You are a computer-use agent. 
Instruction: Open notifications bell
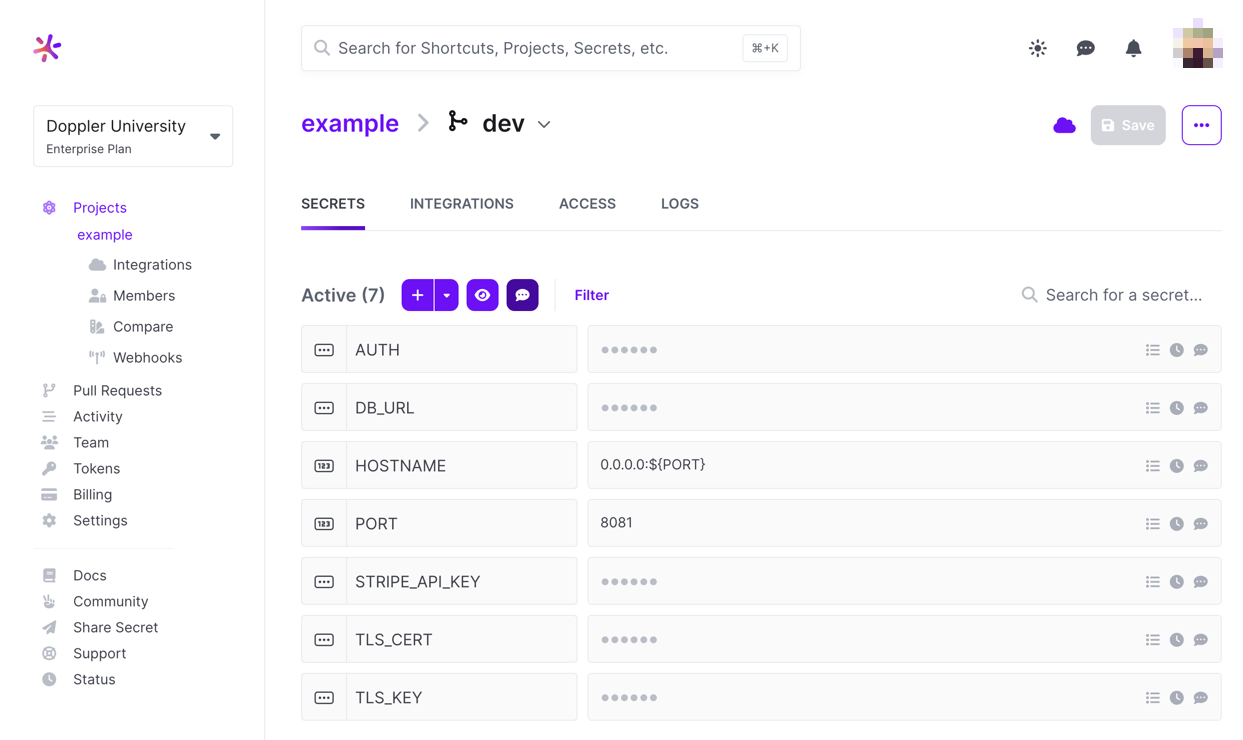click(x=1133, y=48)
